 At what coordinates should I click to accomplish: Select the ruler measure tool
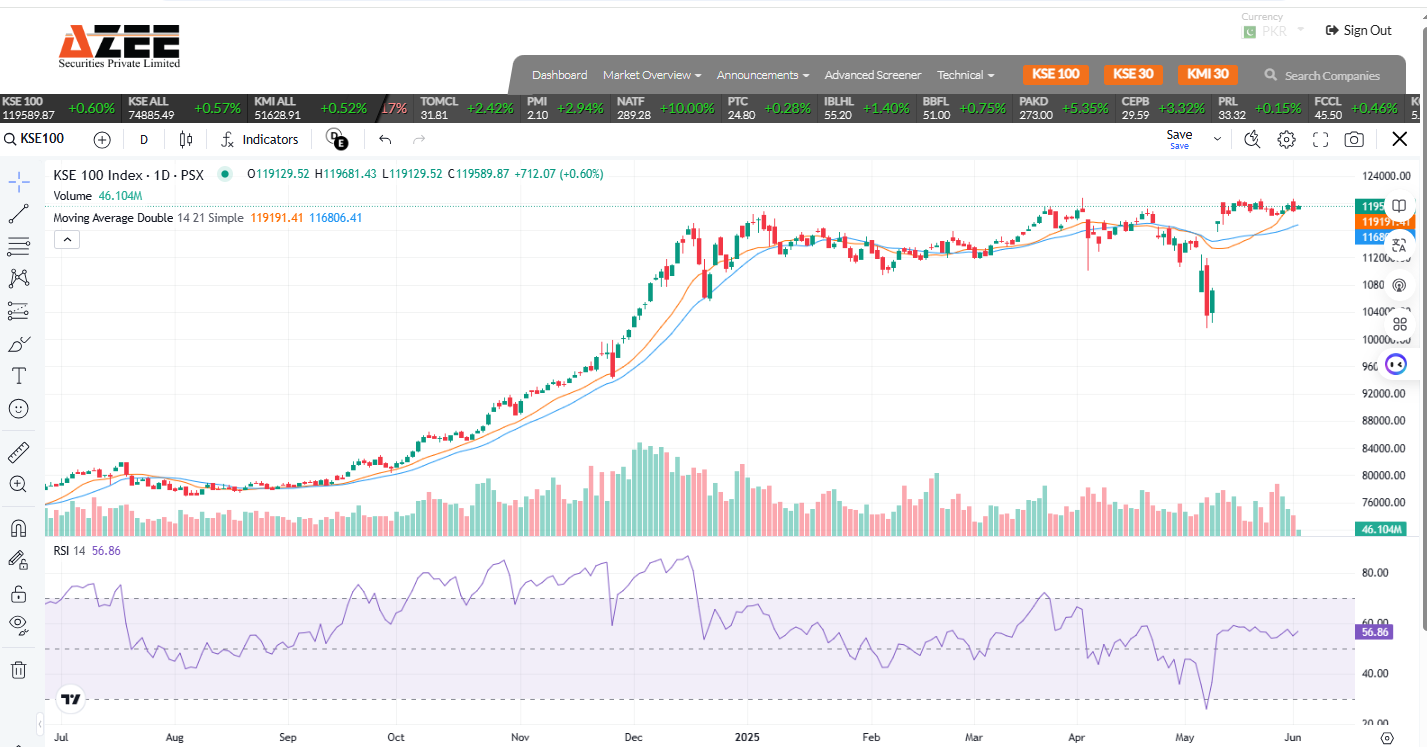pos(18,452)
